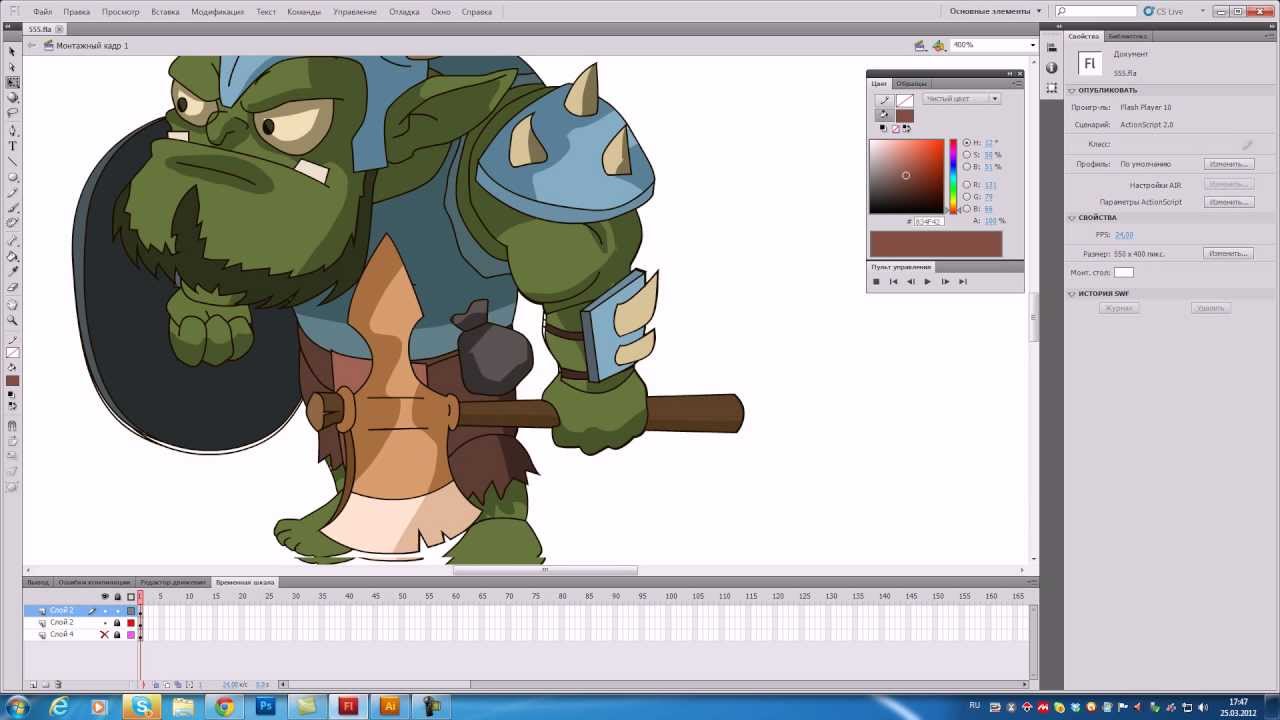
Task: Toggle lock on Слой 4 layer
Action: point(117,634)
